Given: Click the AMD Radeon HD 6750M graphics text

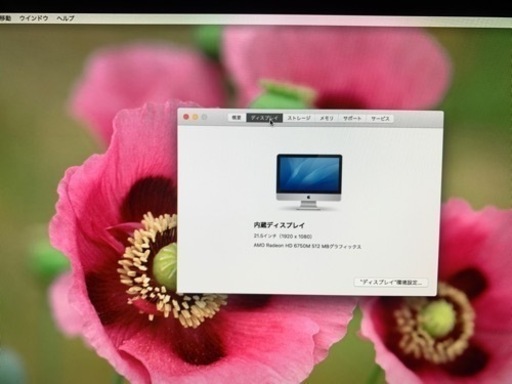Looking at the screenshot, I should pyautogui.click(x=307, y=246).
